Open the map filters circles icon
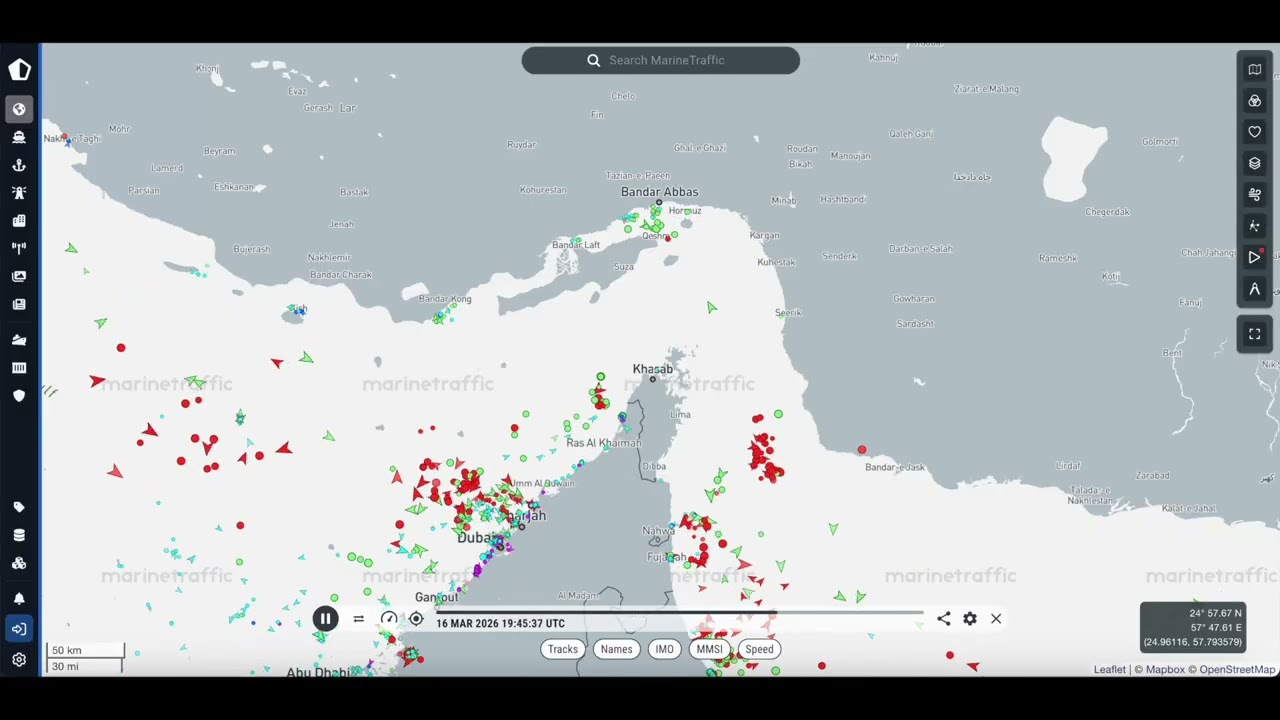This screenshot has width=1280, height=720. pyautogui.click(x=1255, y=101)
